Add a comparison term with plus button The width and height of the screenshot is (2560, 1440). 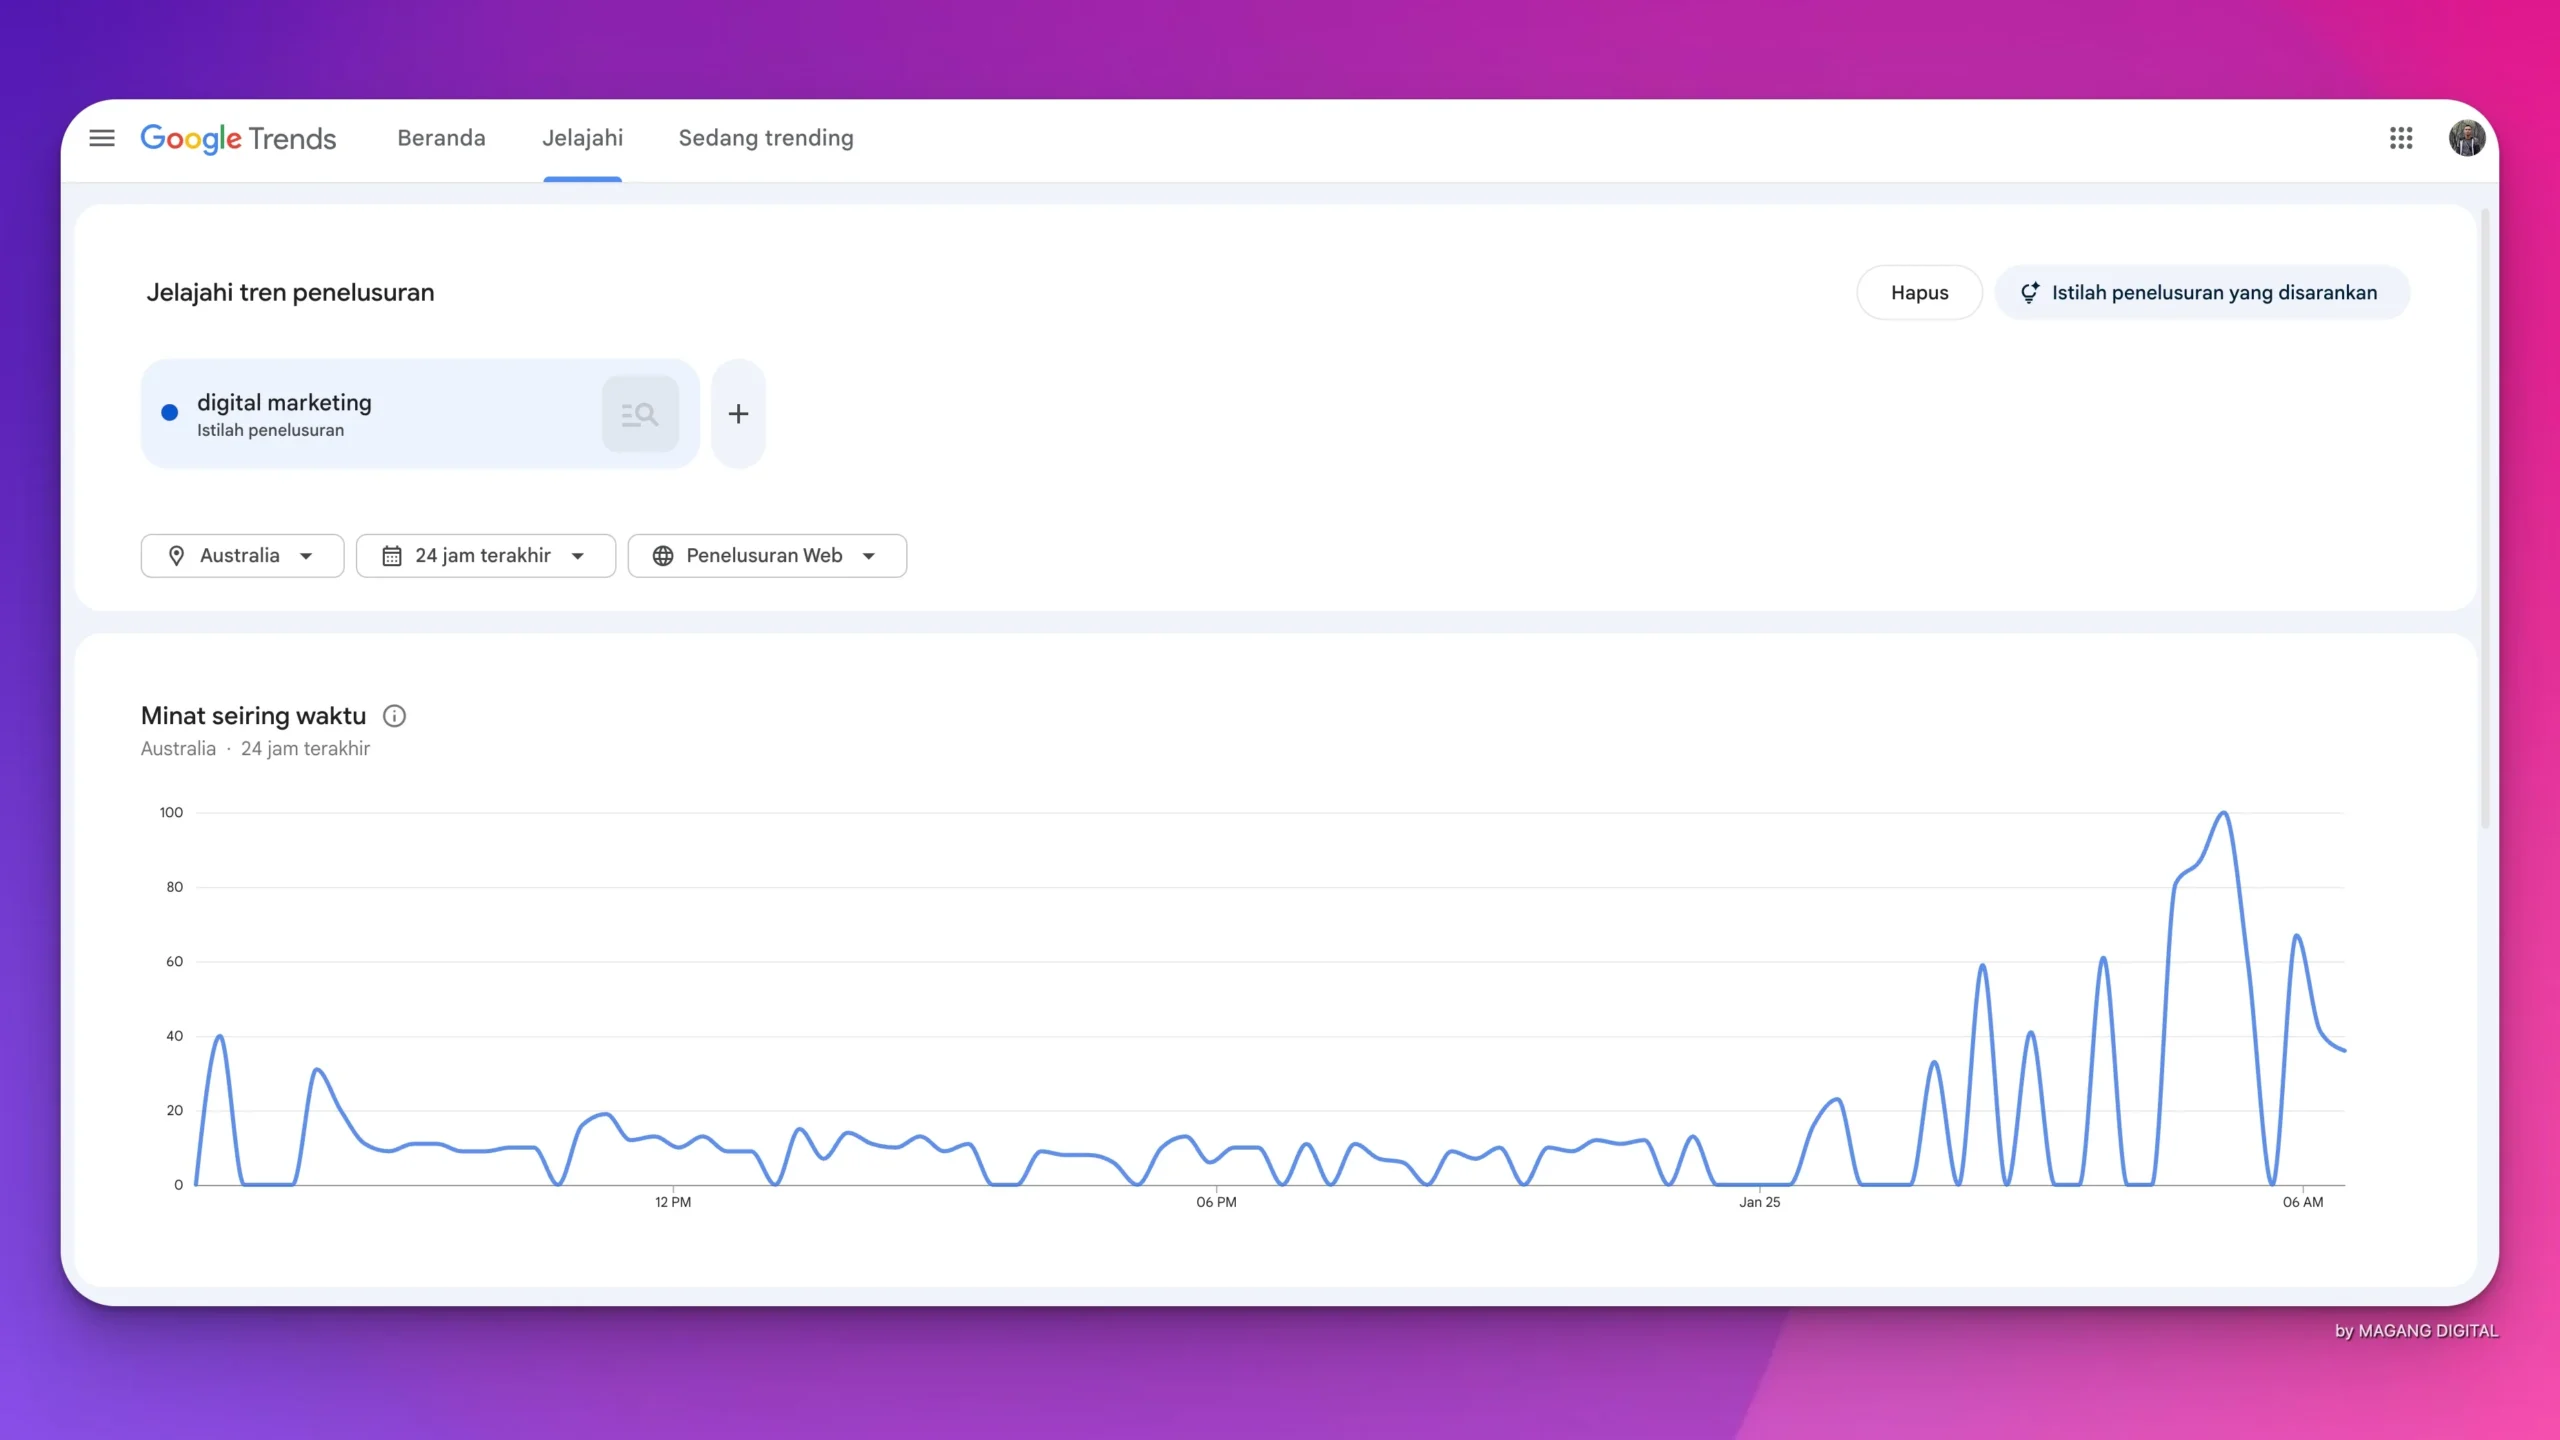[x=738, y=414]
